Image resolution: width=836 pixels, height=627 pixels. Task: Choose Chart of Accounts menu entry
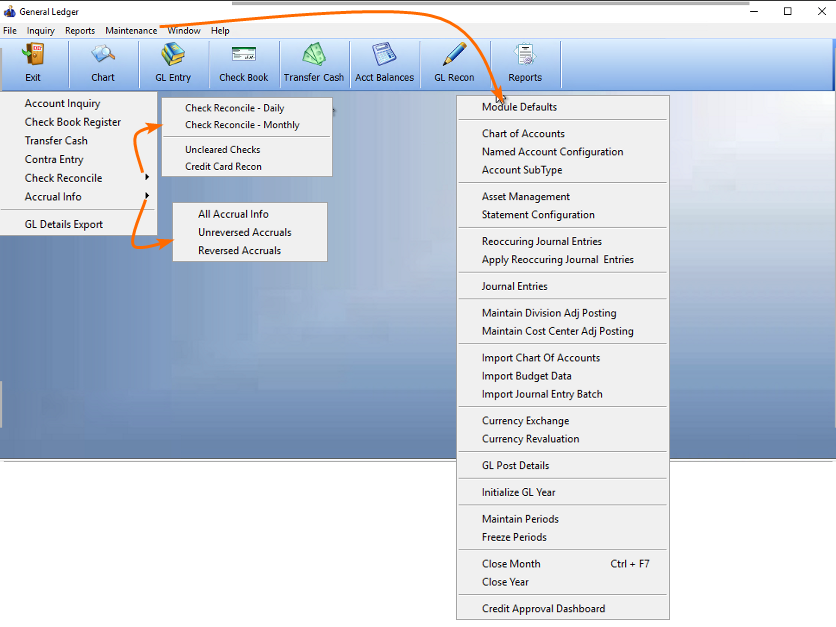523,134
